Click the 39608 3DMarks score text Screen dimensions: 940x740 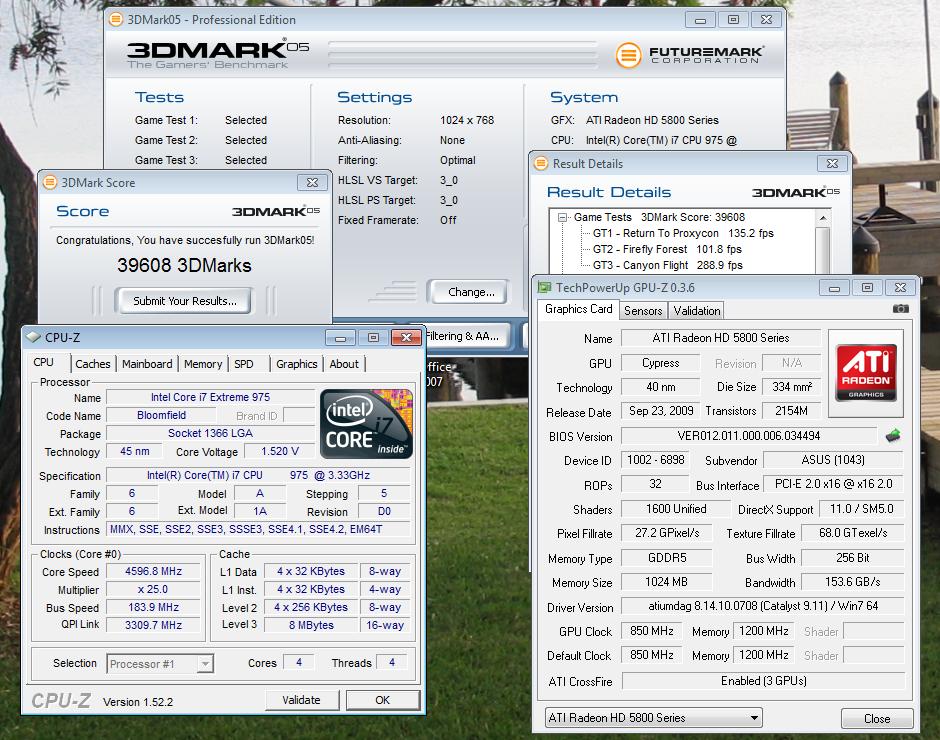point(184,265)
